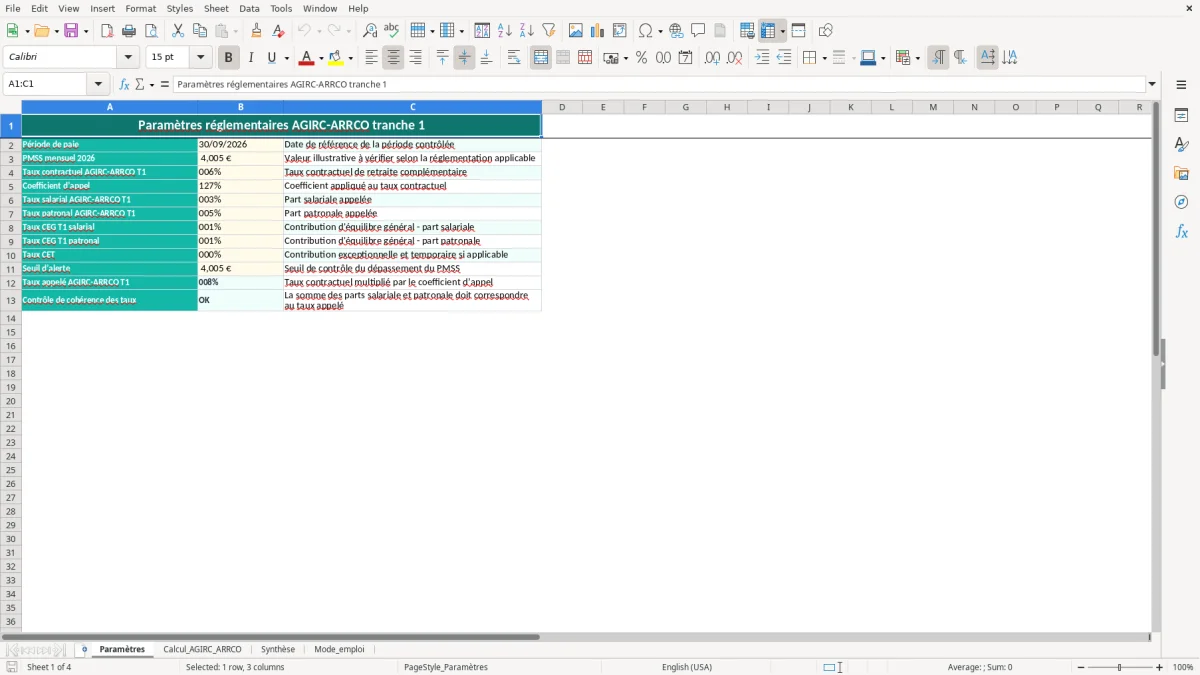Open the sidebar Gallery panel
Image resolution: width=1200 pixels, height=675 pixels.
tap(1181, 173)
